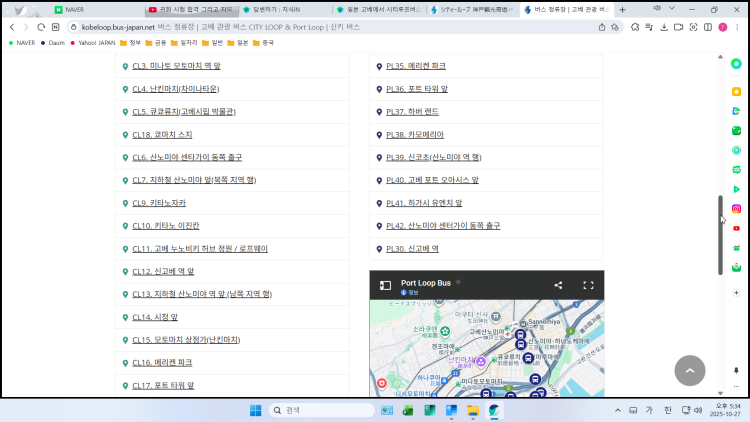Expand the 정보 bookmarks folder

(130, 43)
